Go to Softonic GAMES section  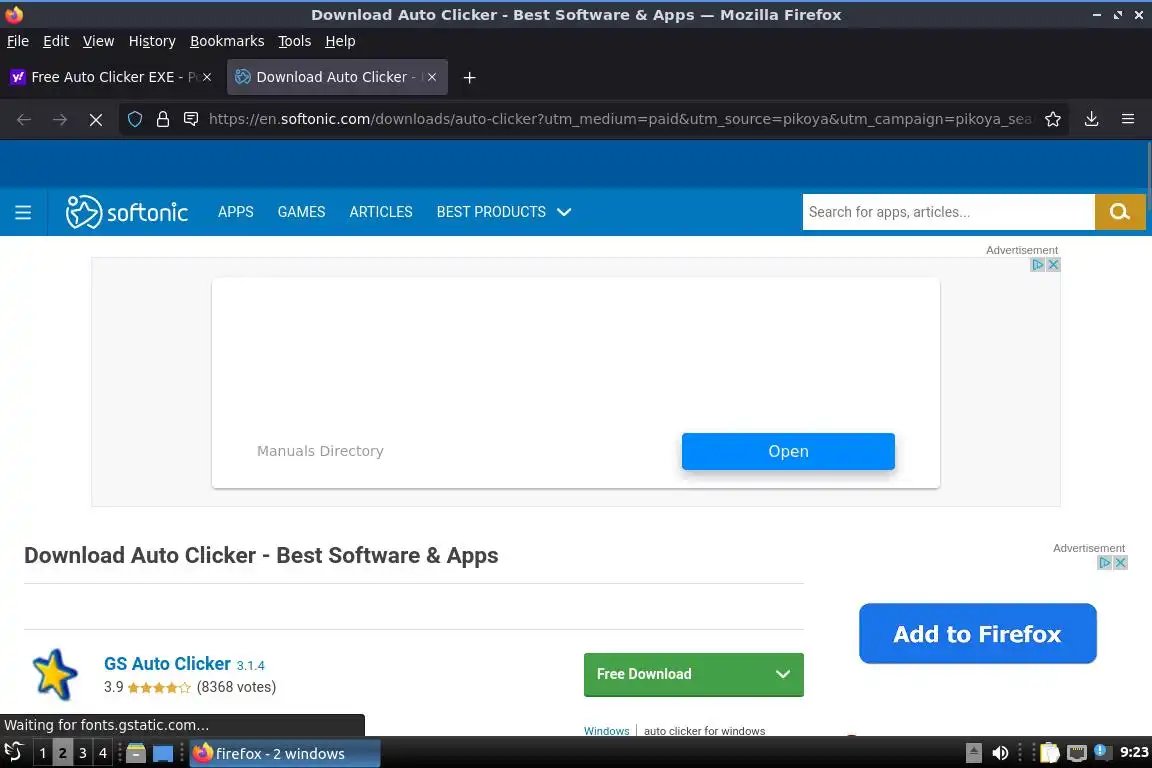(x=301, y=212)
